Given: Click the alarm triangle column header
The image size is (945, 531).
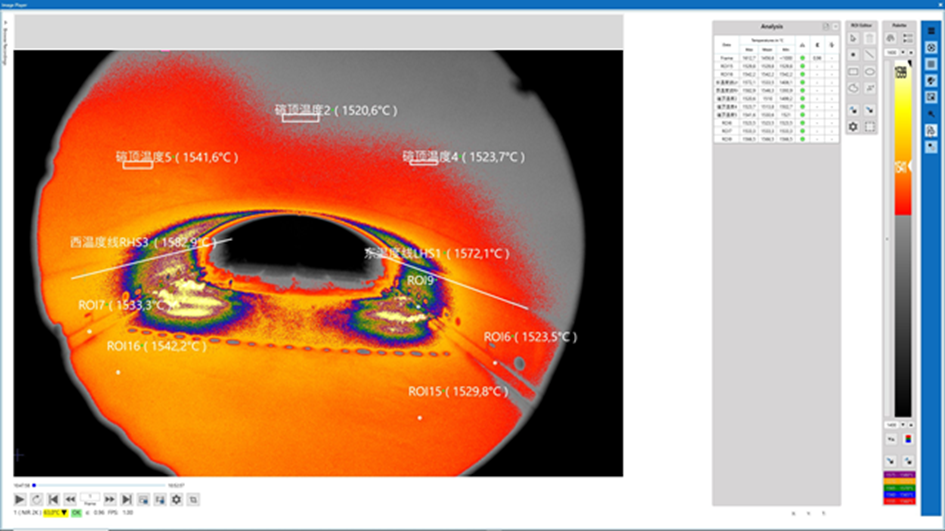Looking at the screenshot, I should 802,45.
